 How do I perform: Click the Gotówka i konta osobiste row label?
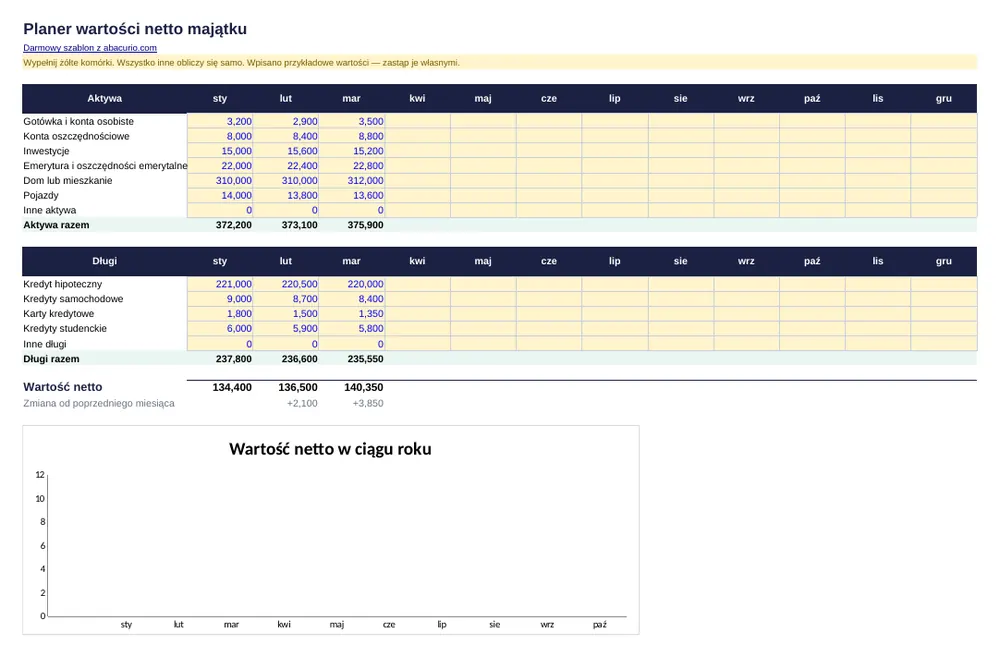click(x=78, y=121)
